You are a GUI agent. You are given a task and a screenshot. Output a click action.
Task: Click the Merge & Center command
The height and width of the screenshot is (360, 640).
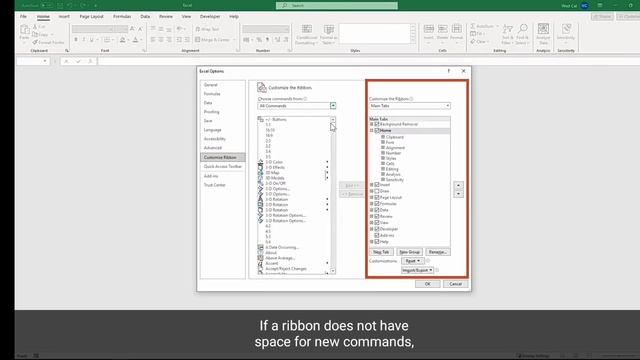click(x=213, y=40)
